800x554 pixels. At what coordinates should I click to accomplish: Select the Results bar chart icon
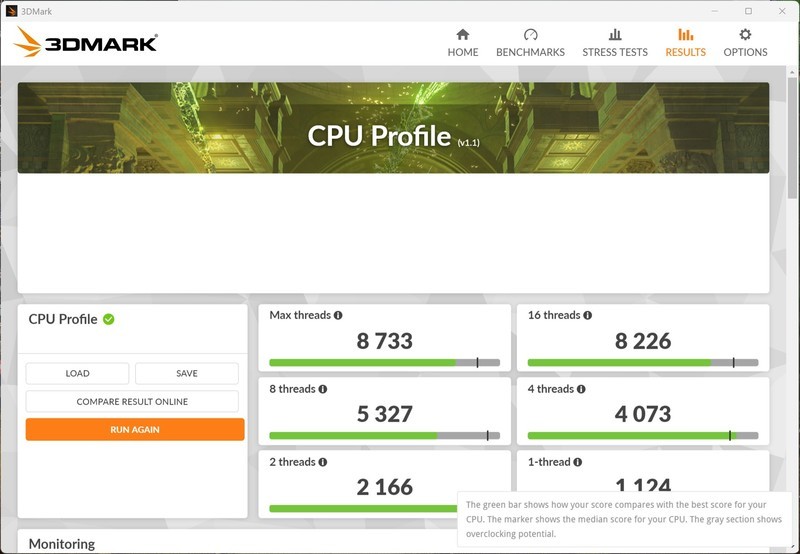[685, 35]
